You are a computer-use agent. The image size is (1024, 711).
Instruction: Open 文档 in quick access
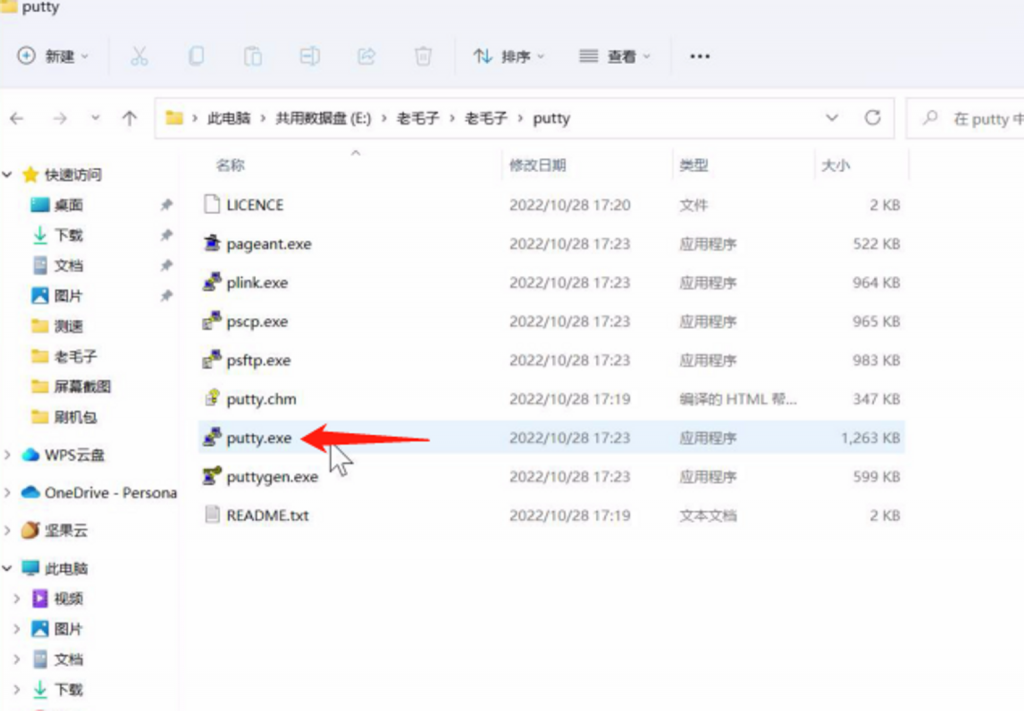pos(68,266)
